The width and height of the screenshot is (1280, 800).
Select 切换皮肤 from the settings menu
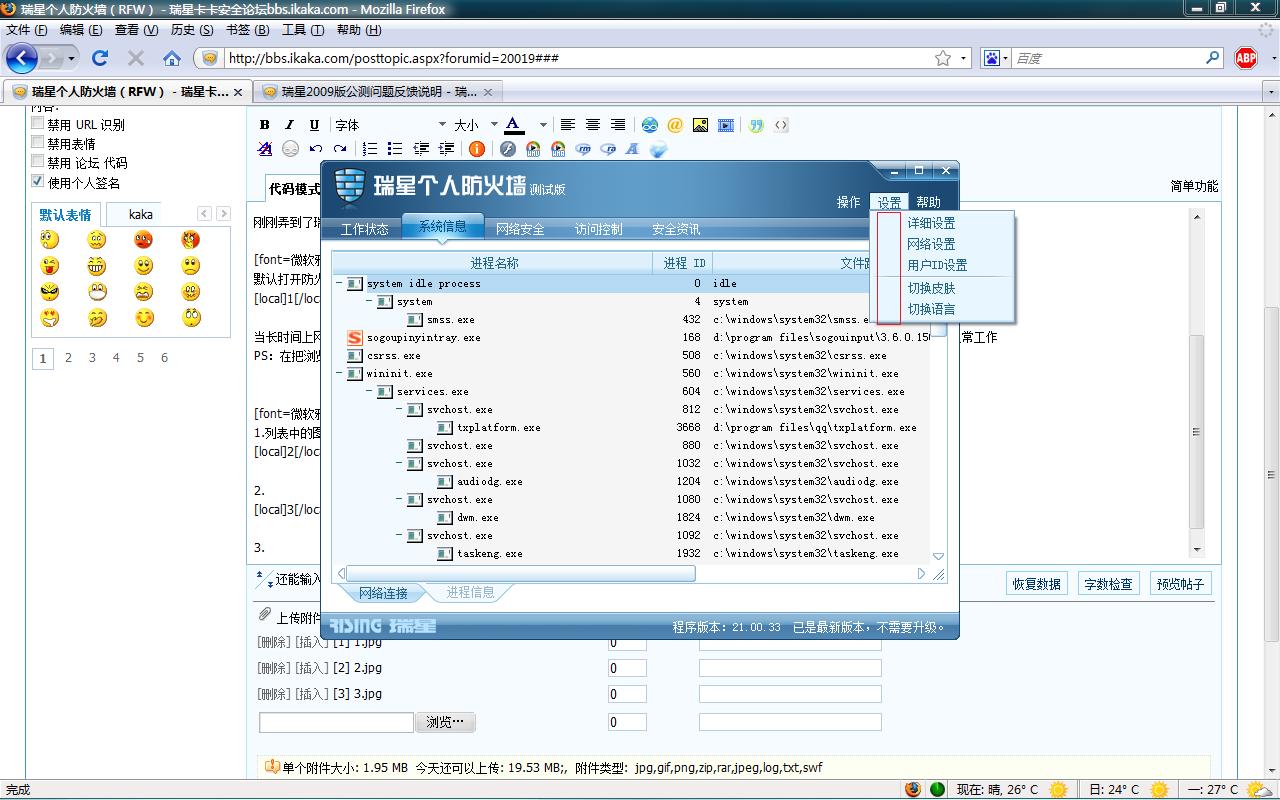(x=931, y=288)
